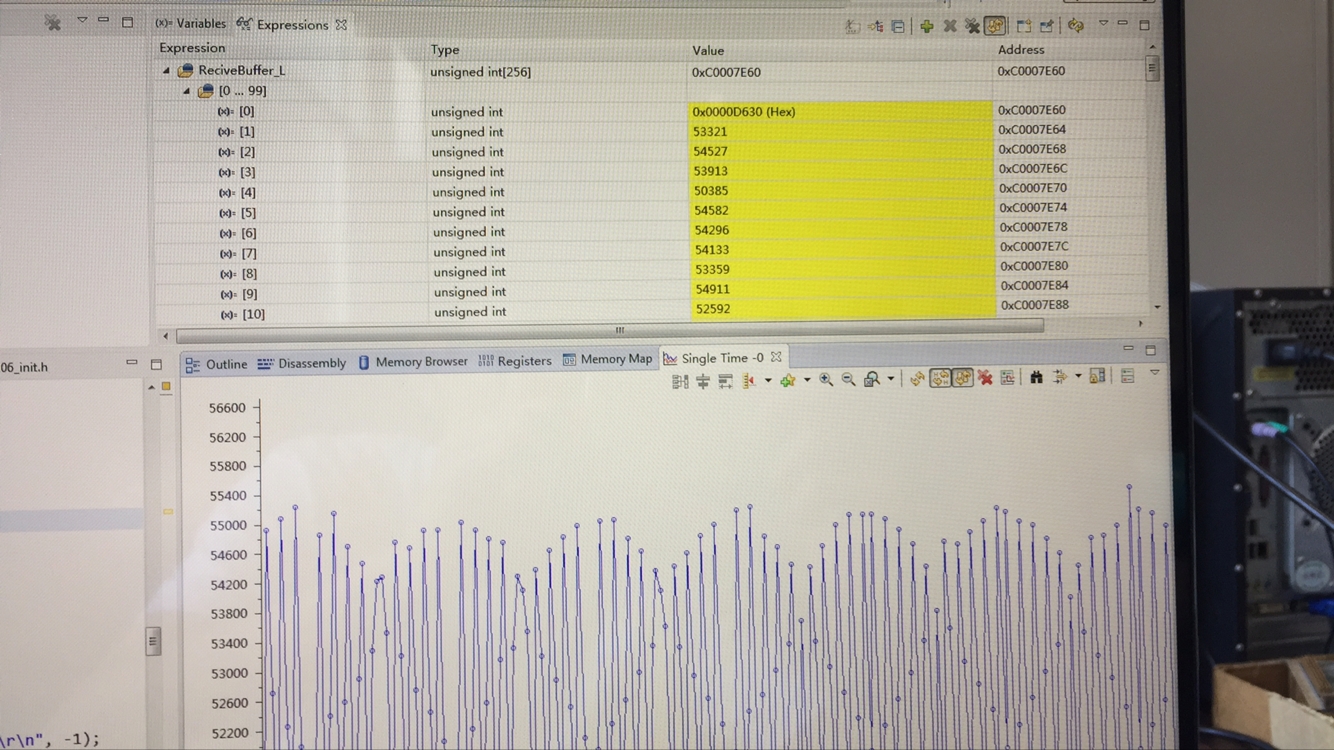1334x750 pixels.
Task: Click the value 50385 cell
Action: [x=840, y=191]
